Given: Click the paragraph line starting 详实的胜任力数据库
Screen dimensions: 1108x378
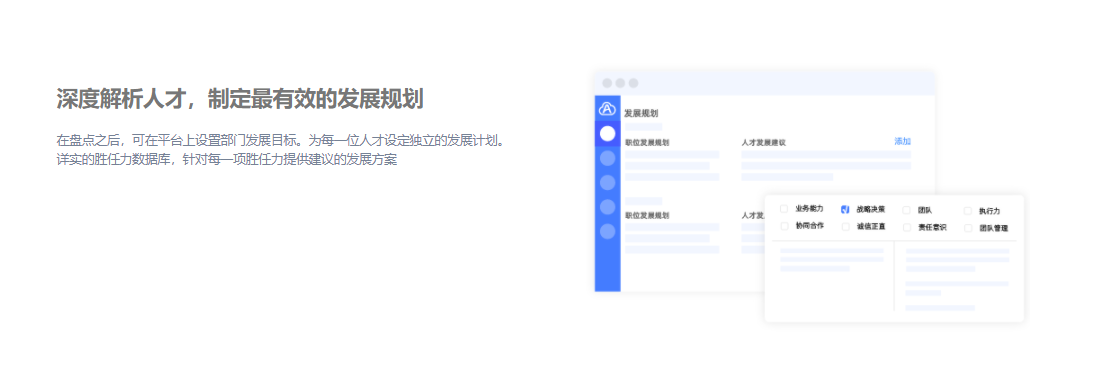Looking at the screenshot, I should [227, 160].
